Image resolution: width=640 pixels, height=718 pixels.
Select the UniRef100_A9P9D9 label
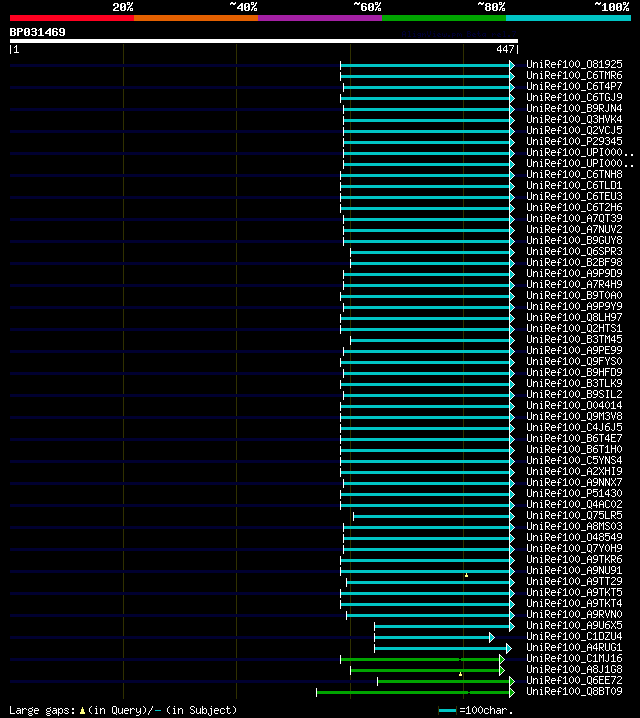coord(574,273)
